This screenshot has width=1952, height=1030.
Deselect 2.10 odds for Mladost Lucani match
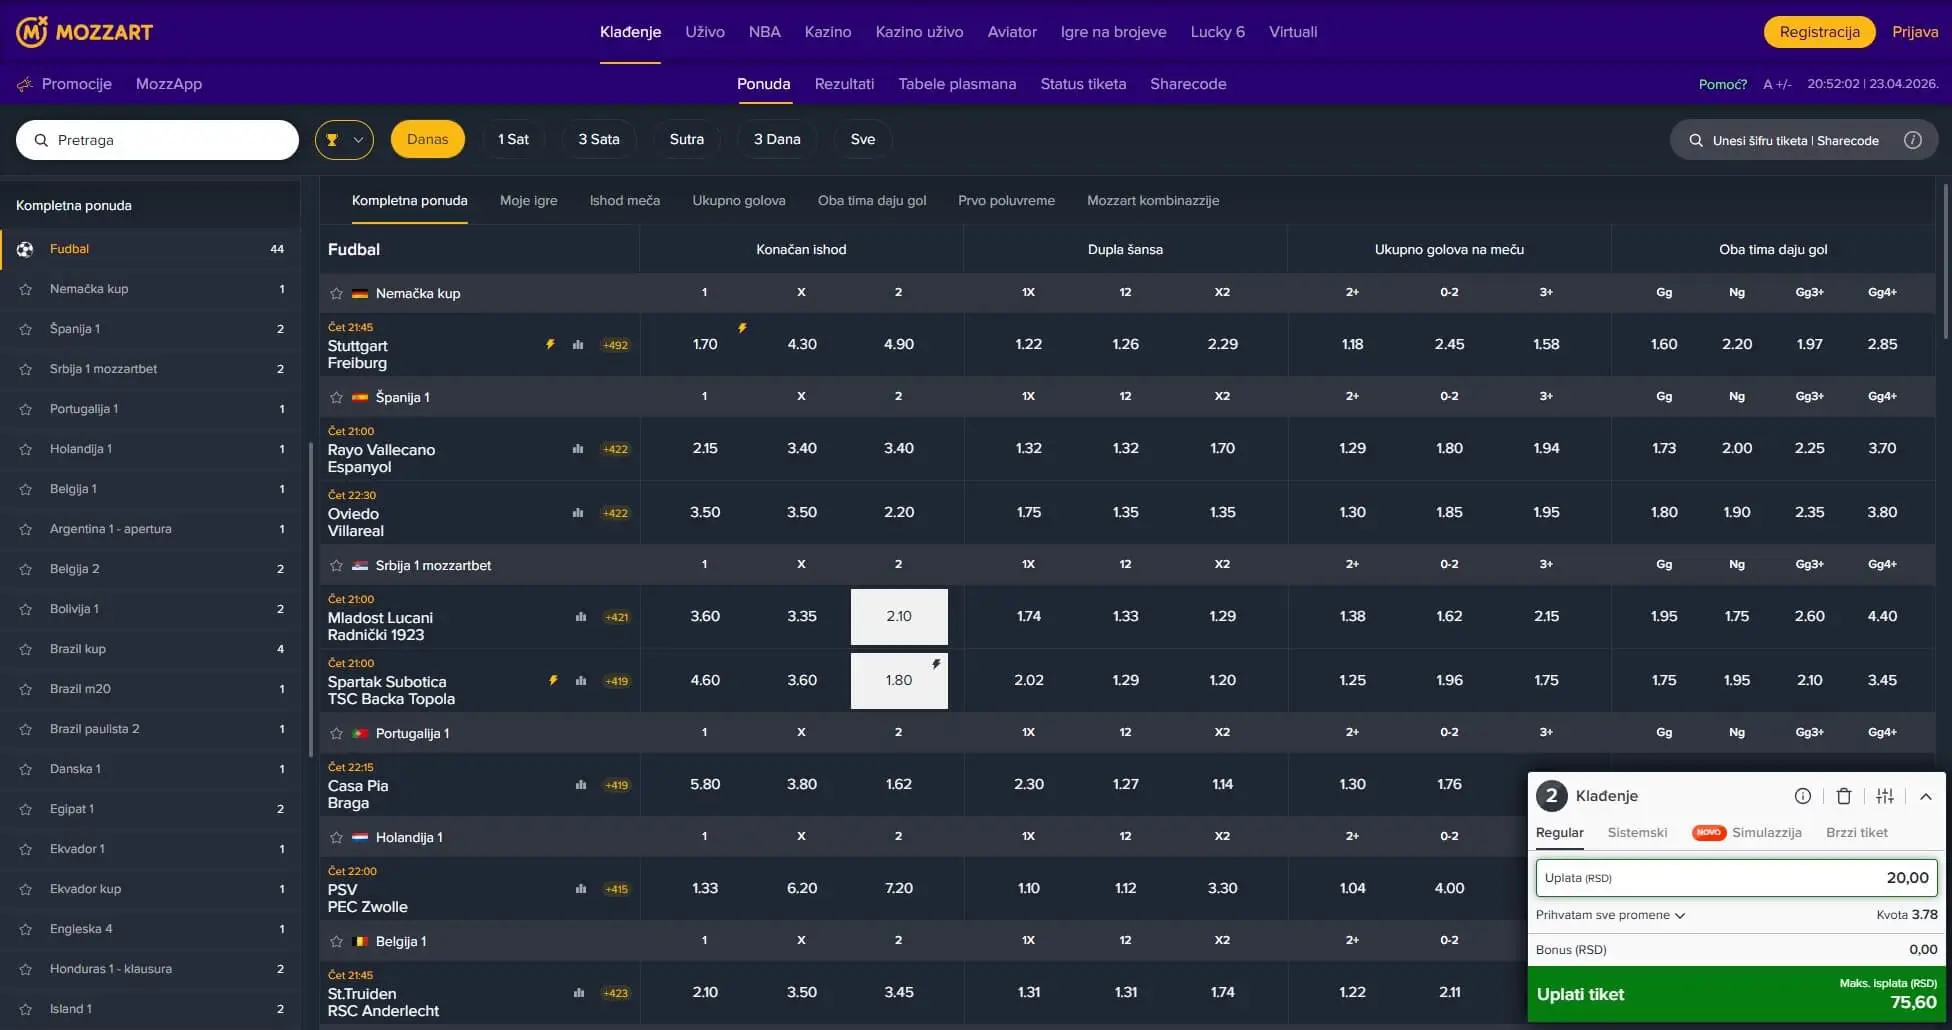point(899,617)
